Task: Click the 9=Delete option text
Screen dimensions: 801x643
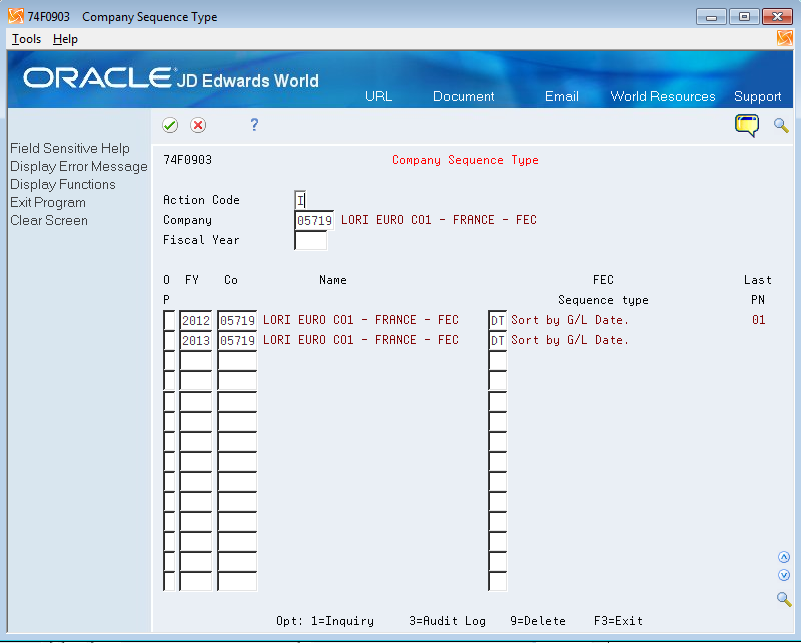Action: tap(538, 621)
